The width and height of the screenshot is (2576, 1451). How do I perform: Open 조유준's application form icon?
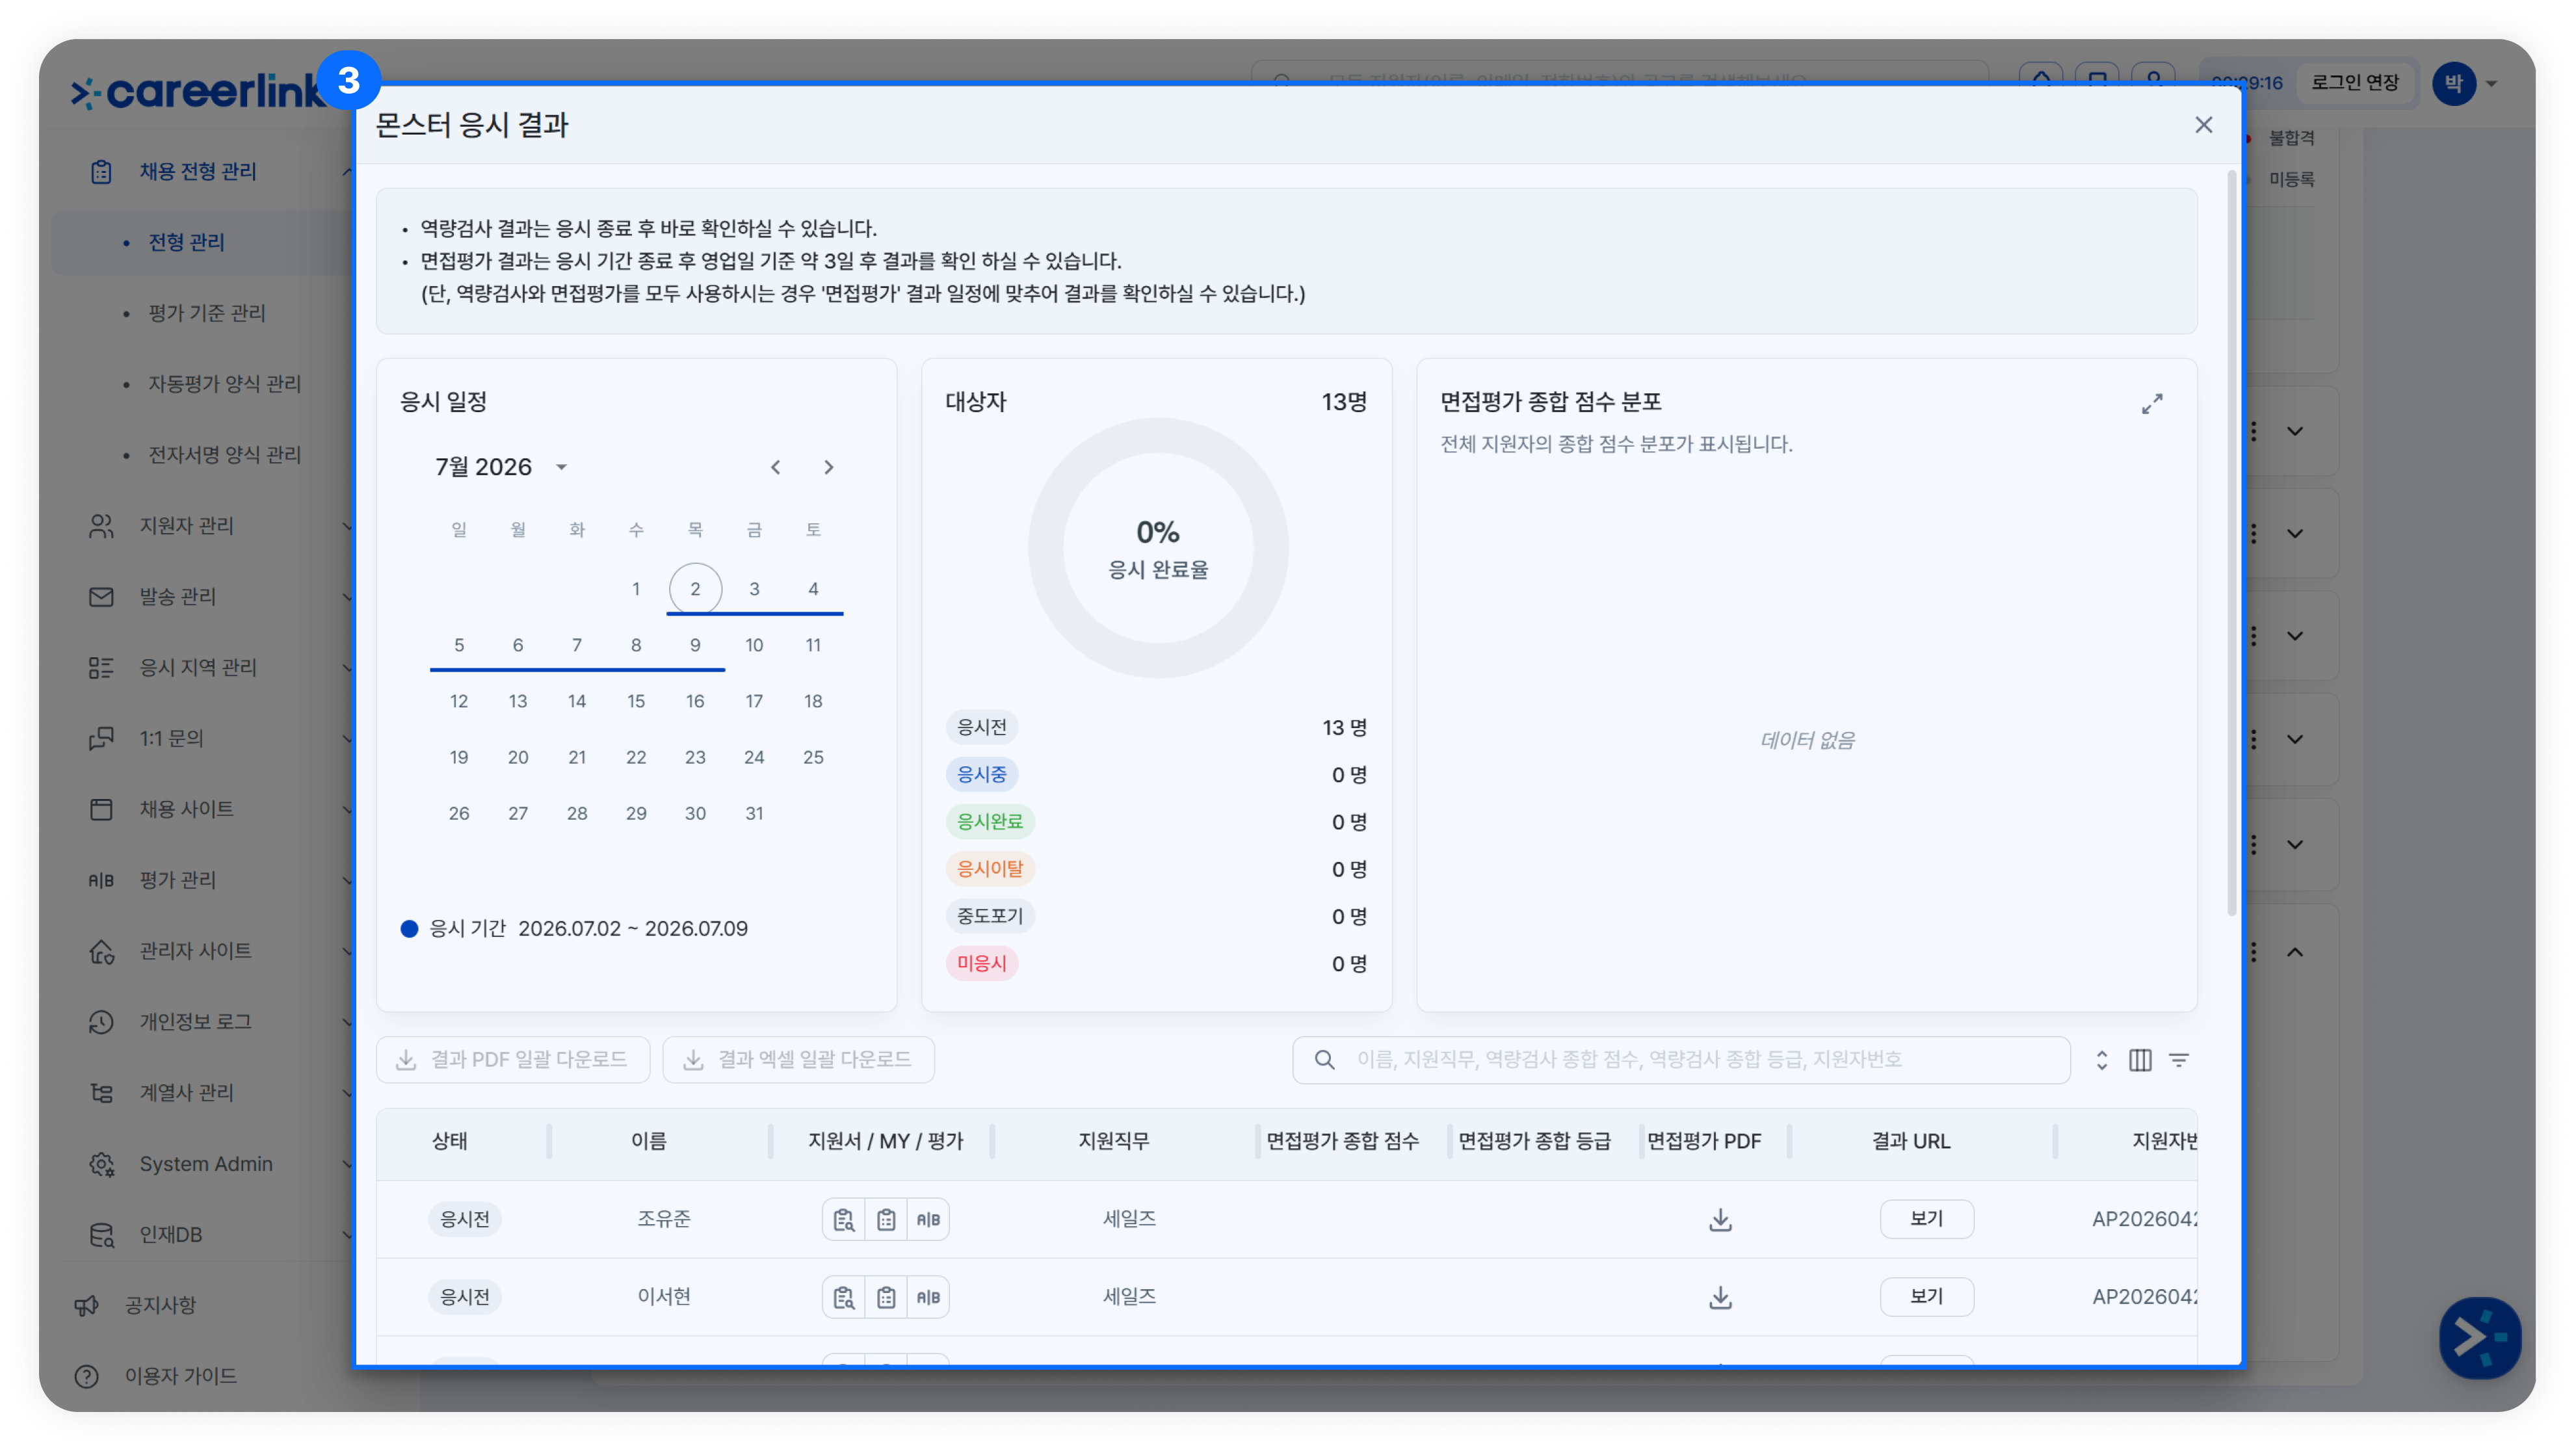tap(844, 1219)
